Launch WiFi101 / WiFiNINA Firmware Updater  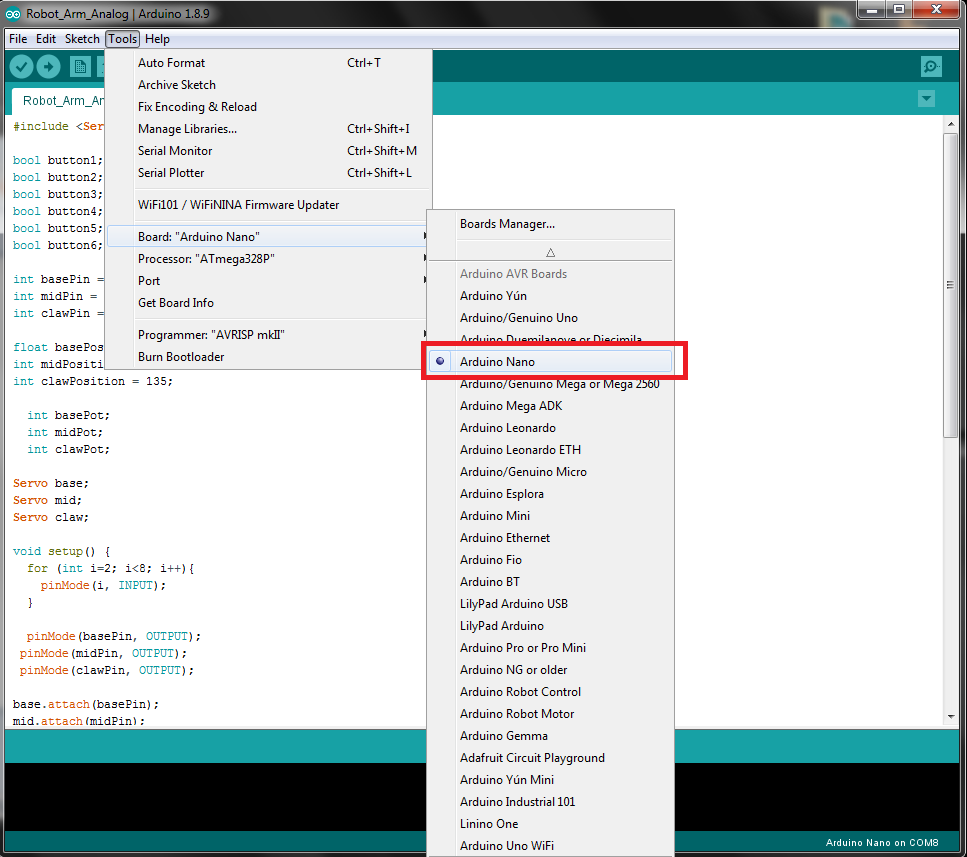[x=268, y=205]
